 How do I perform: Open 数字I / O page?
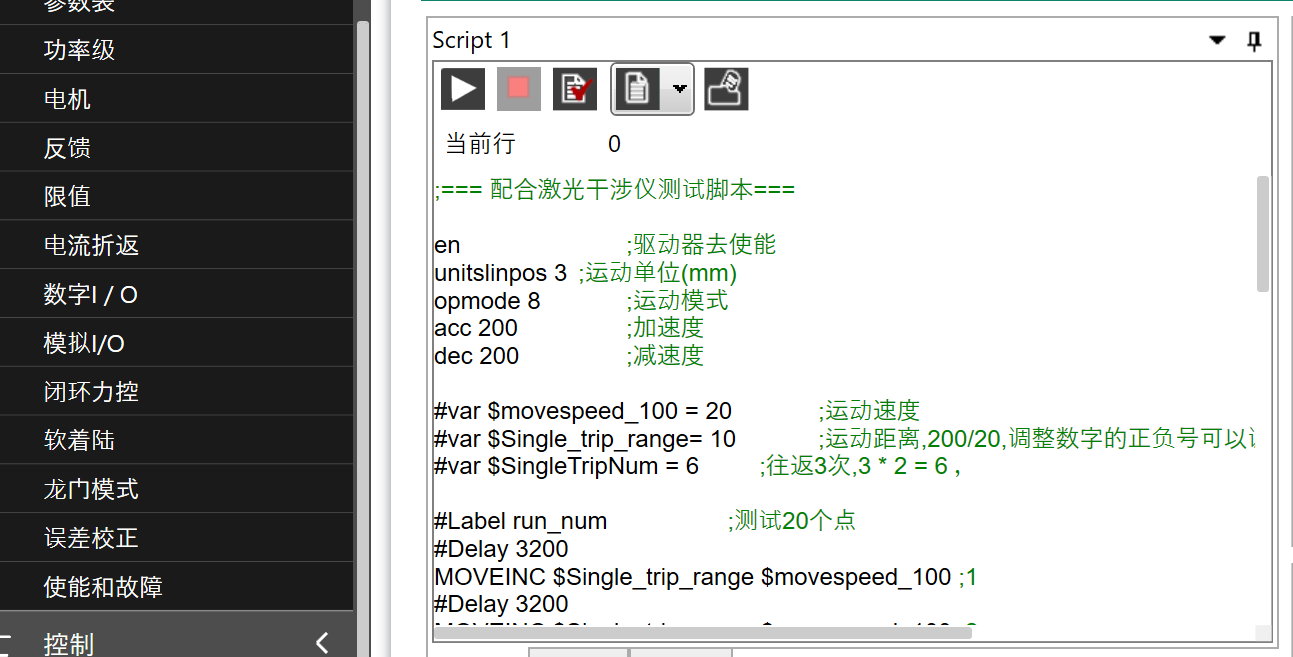click(91, 295)
